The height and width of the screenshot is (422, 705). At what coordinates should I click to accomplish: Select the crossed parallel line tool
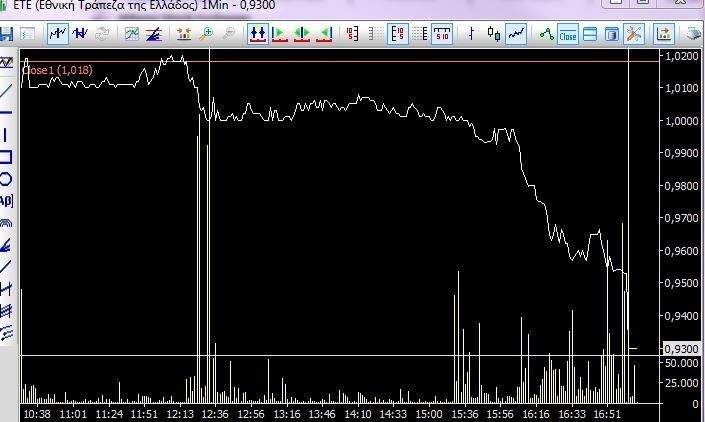[x=6, y=289]
